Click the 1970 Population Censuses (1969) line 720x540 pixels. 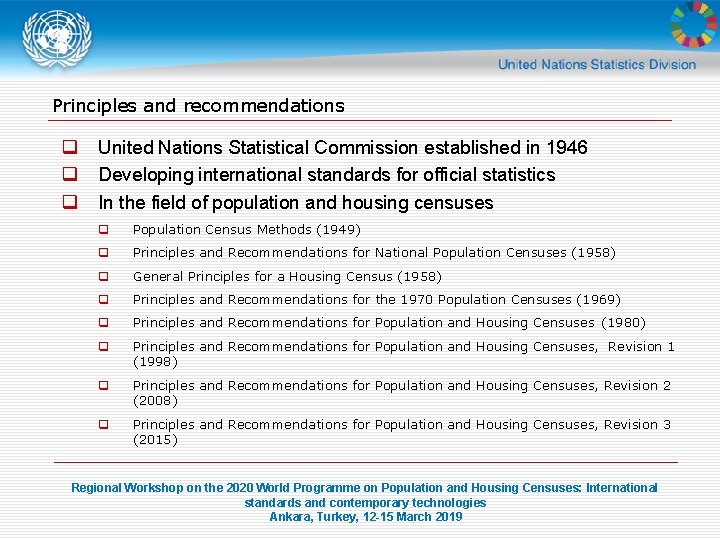(x=377, y=300)
